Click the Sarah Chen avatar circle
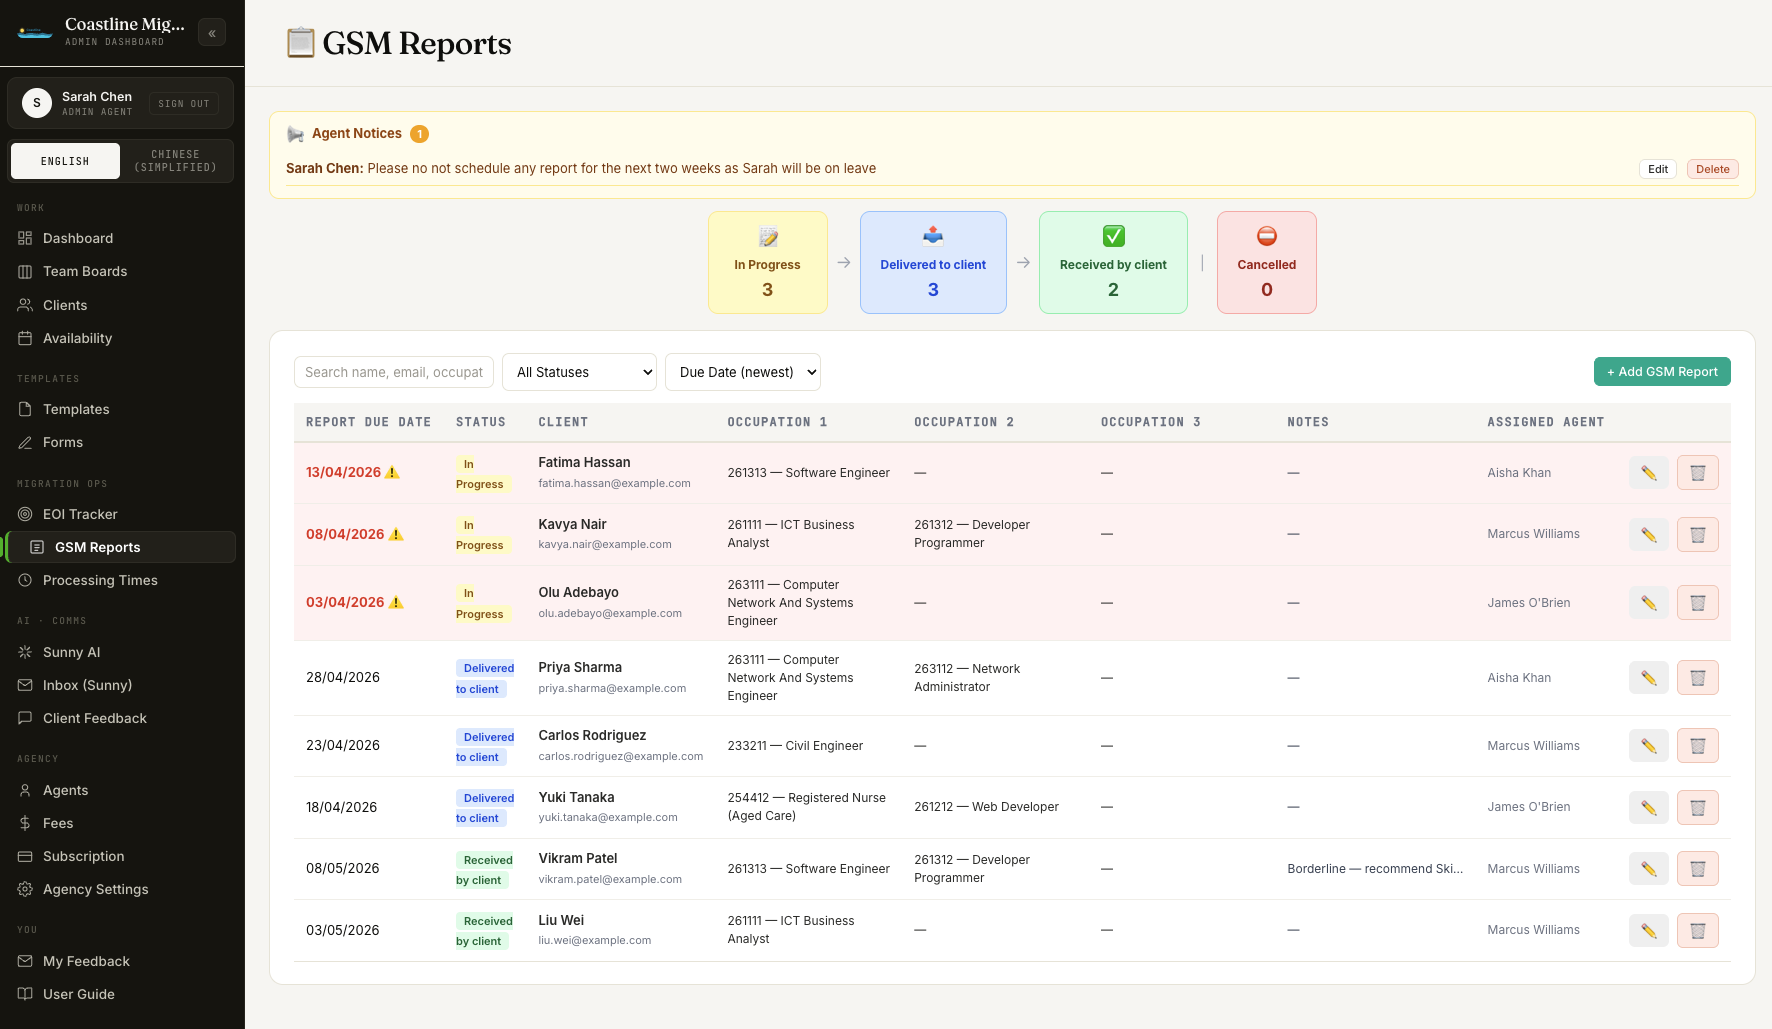The height and width of the screenshot is (1029, 1772). [x=37, y=103]
